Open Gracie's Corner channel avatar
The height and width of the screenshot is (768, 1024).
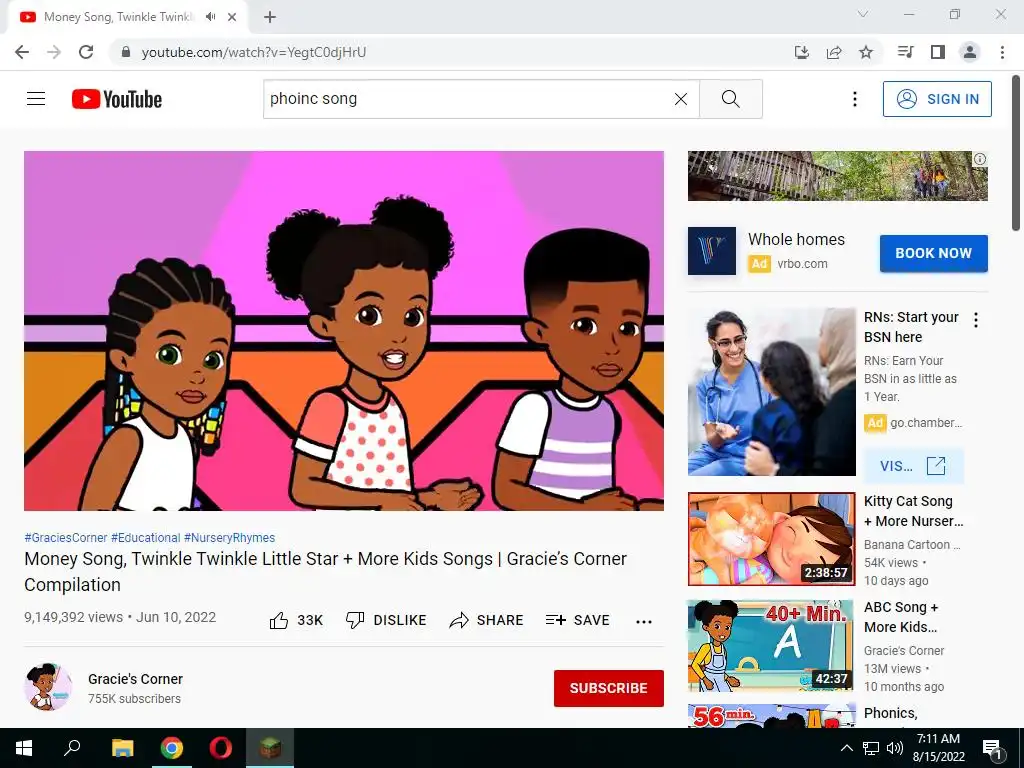coord(48,687)
